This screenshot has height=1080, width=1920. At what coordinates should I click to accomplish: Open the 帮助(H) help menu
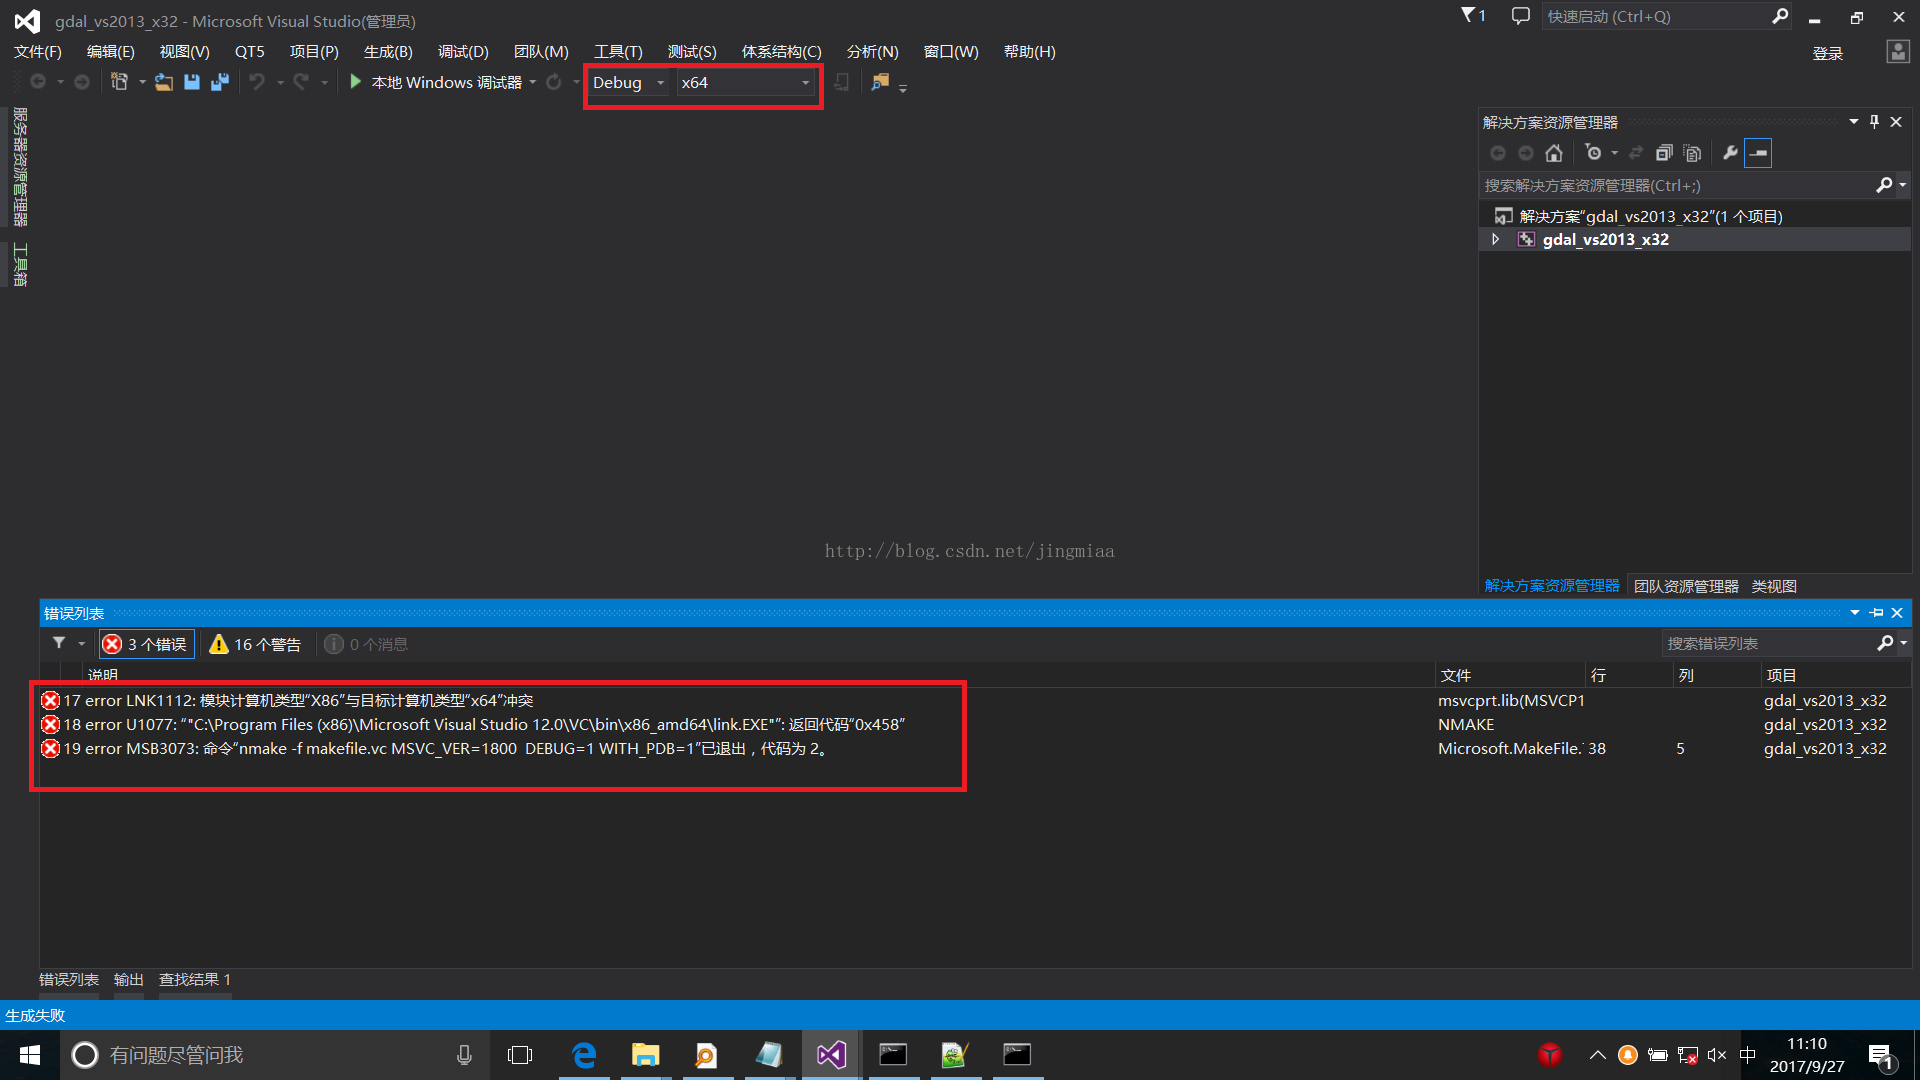1029,52
